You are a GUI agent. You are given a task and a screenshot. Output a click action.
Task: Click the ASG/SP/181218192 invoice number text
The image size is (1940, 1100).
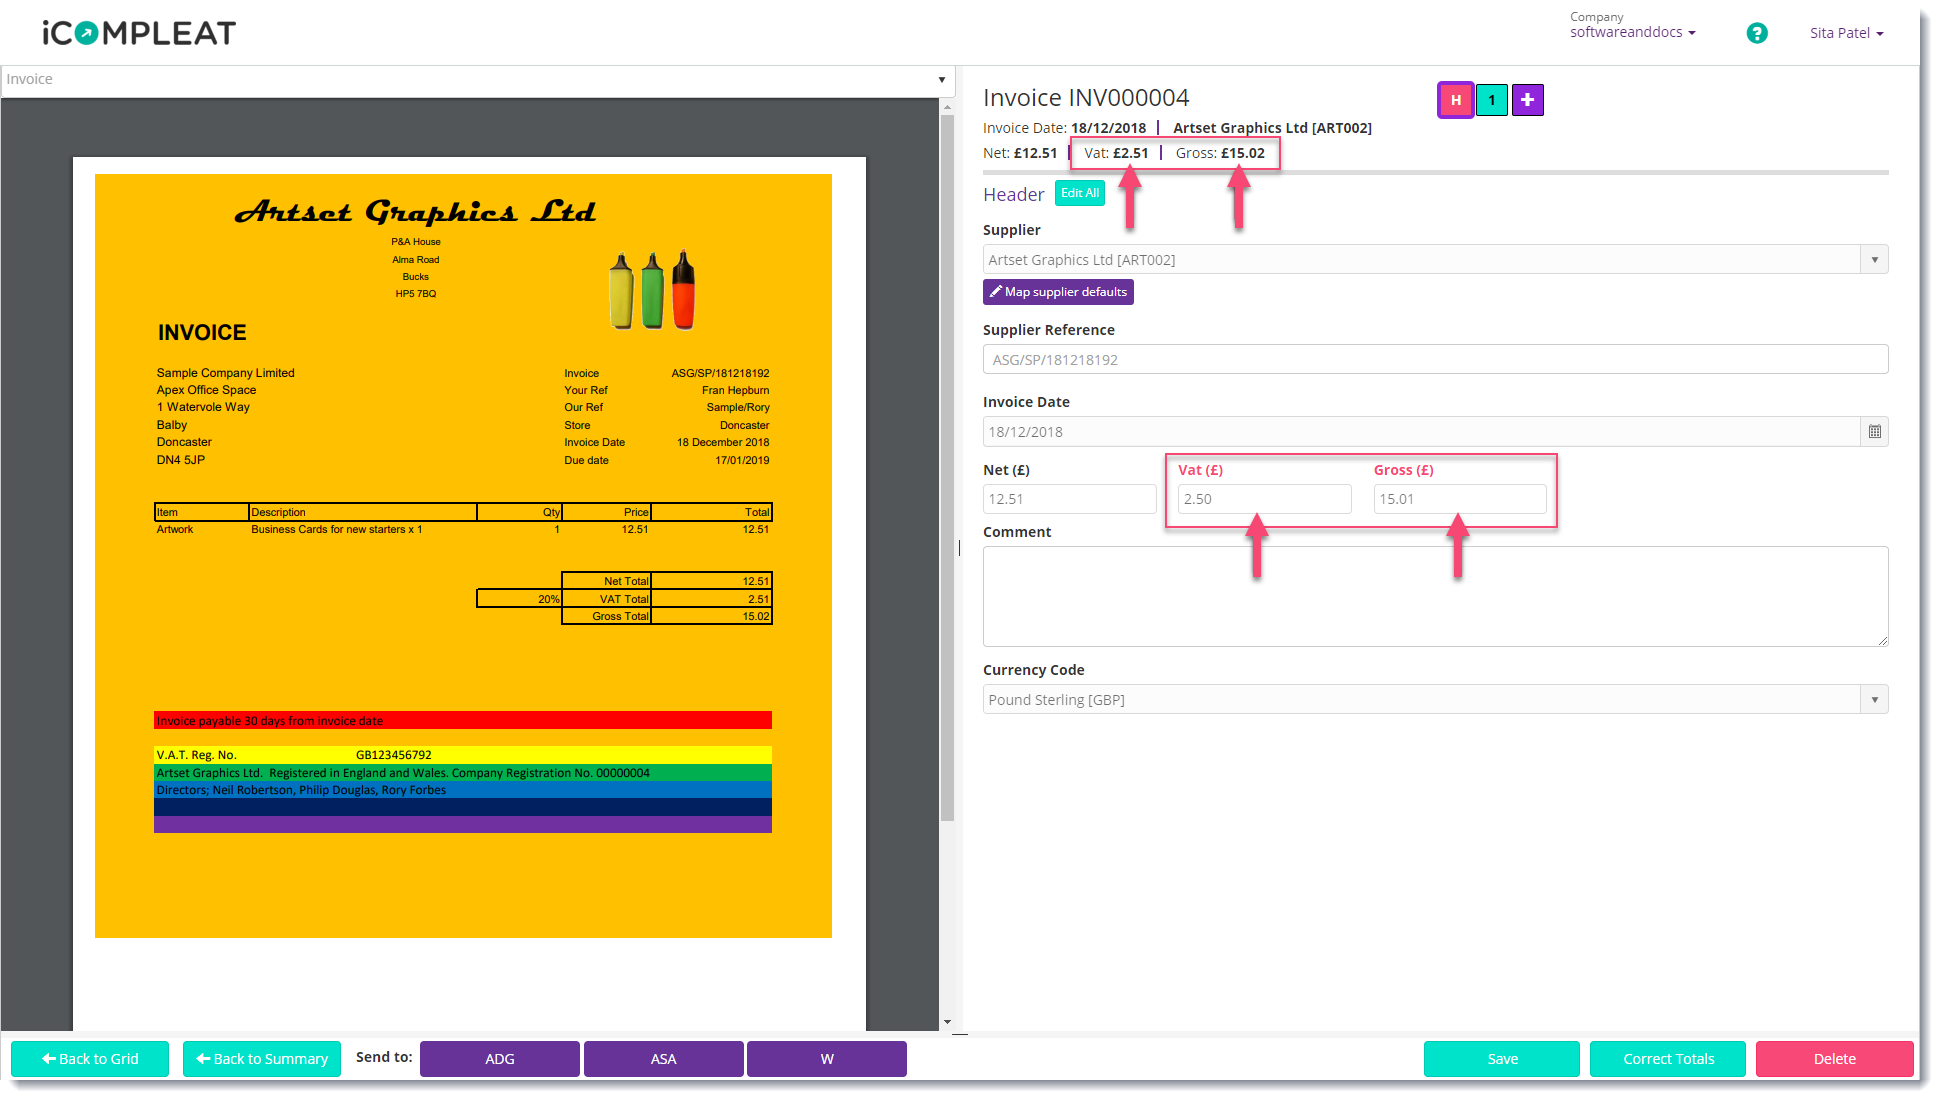[720, 373]
